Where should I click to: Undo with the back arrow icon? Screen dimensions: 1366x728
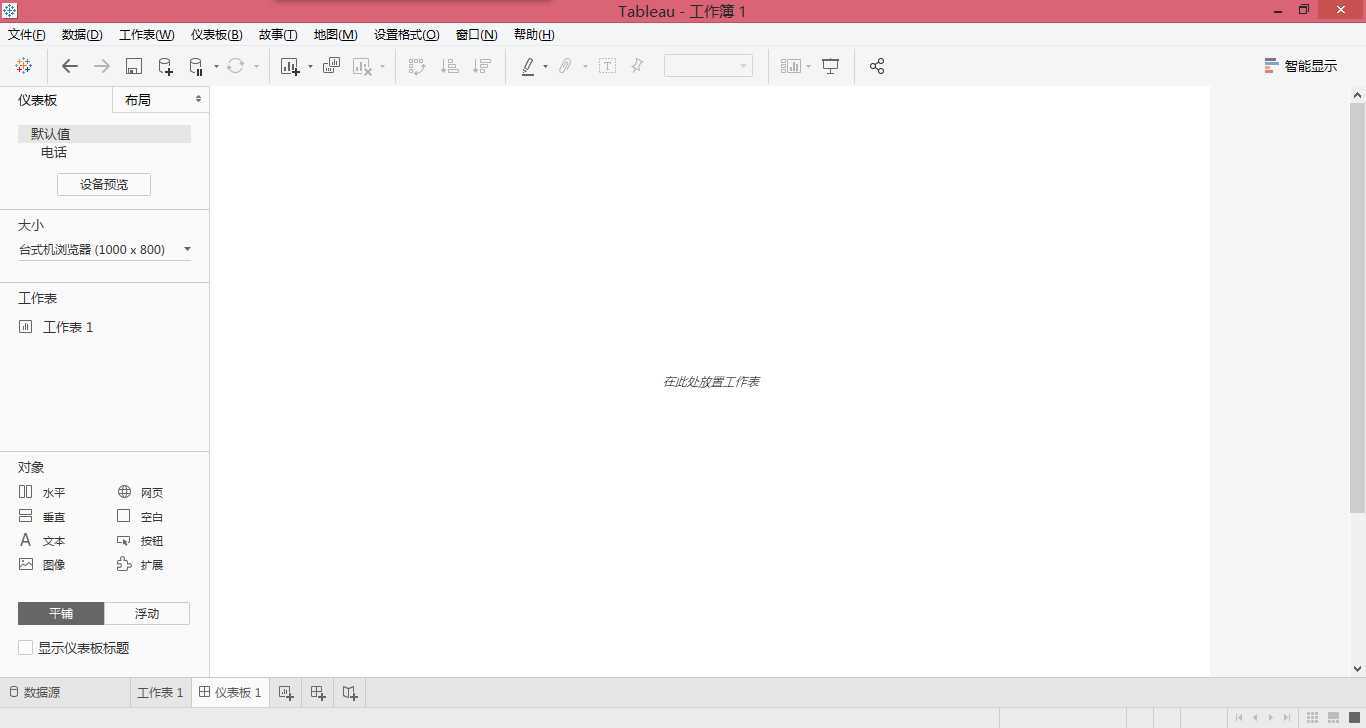click(70, 66)
